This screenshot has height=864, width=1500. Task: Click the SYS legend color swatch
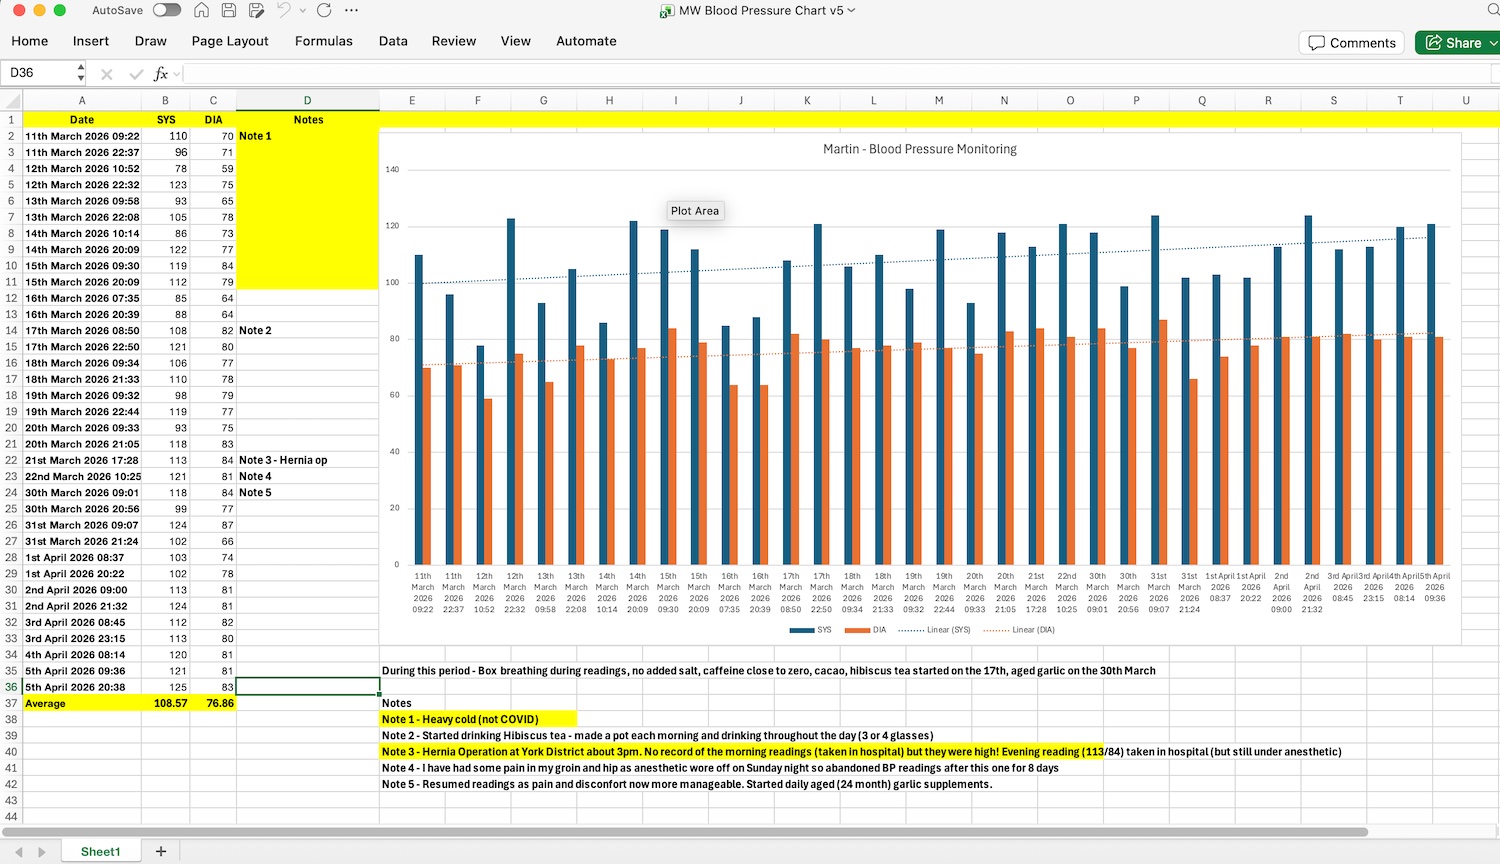(801, 630)
